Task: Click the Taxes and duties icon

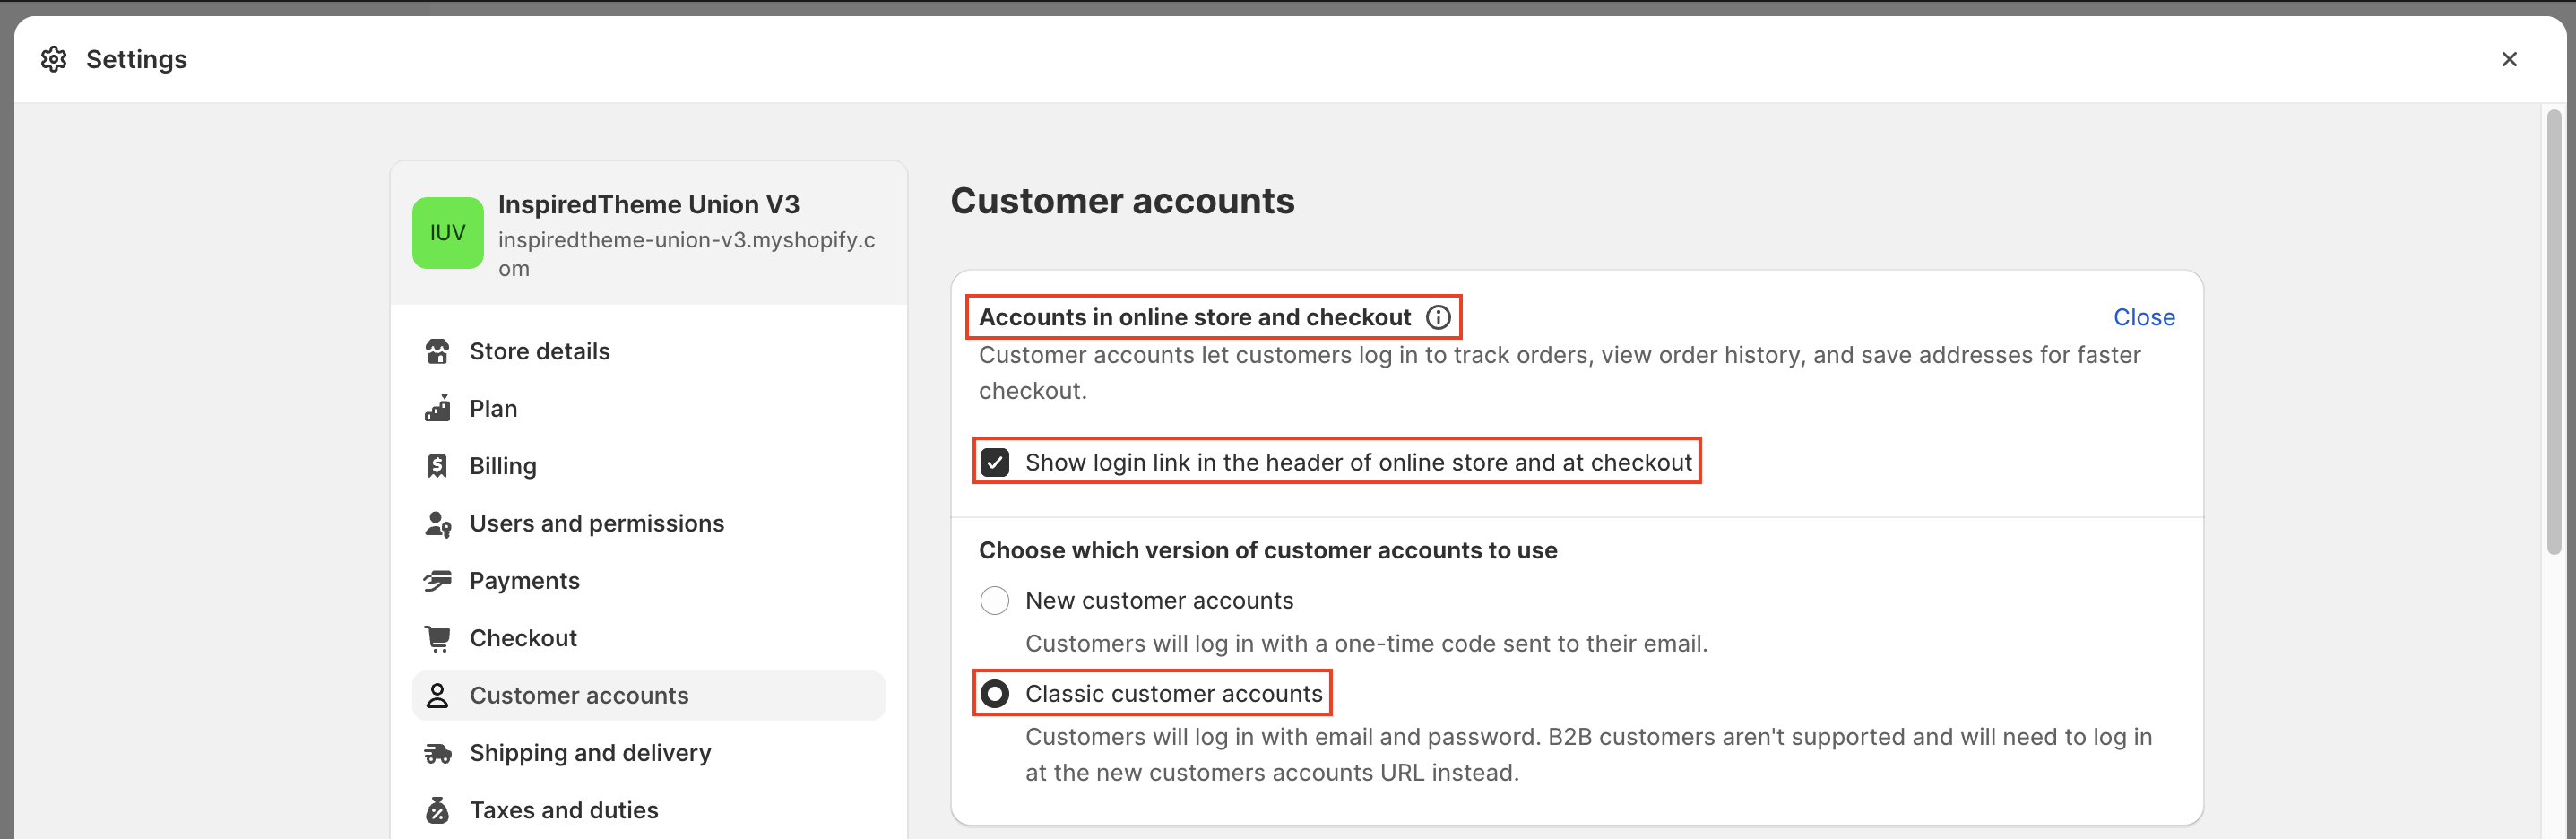Action: pos(437,810)
